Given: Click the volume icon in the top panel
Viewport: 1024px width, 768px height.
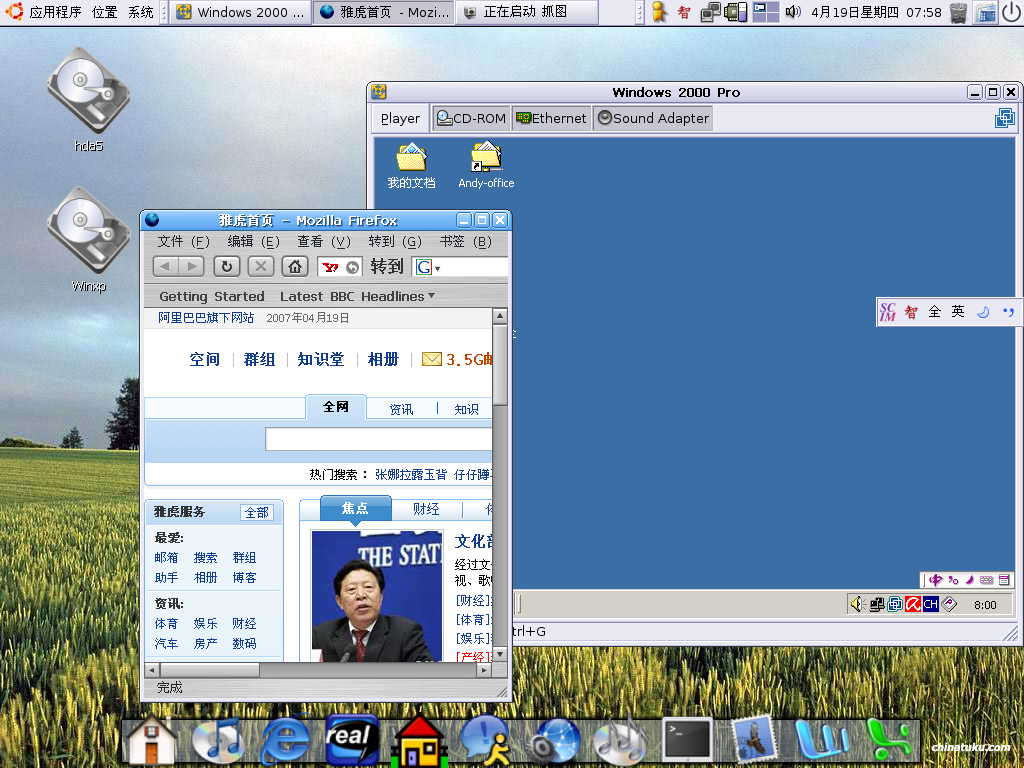Looking at the screenshot, I should pos(793,12).
